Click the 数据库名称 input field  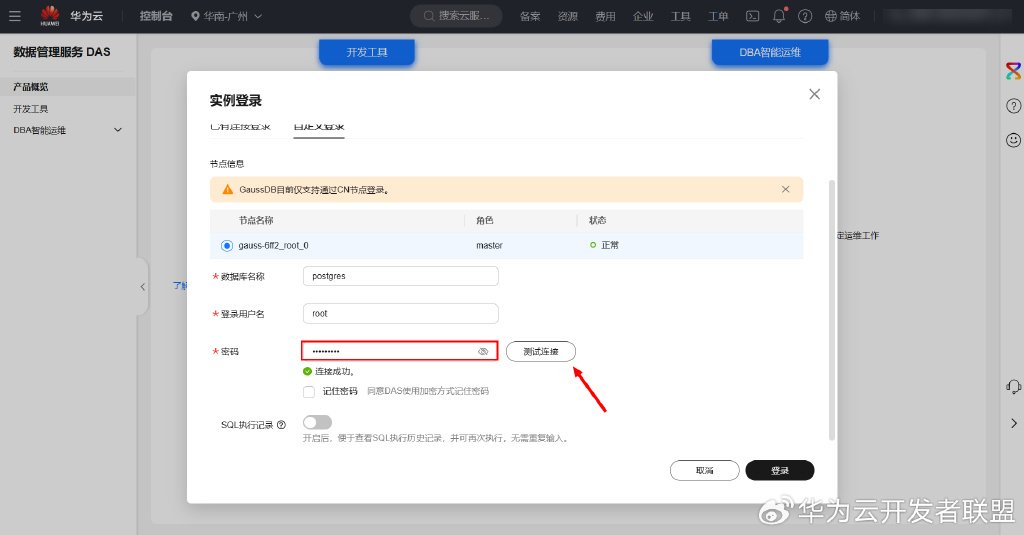(x=400, y=276)
